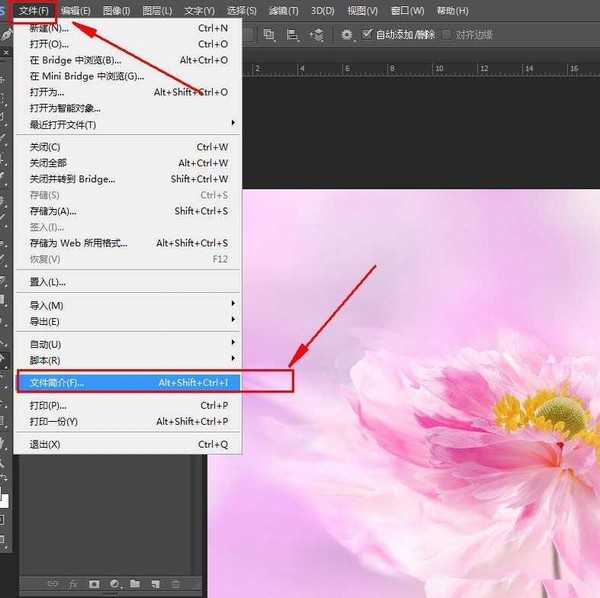Click the create new layer icon
This screenshot has height=598, width=600.
click(155, 584)
